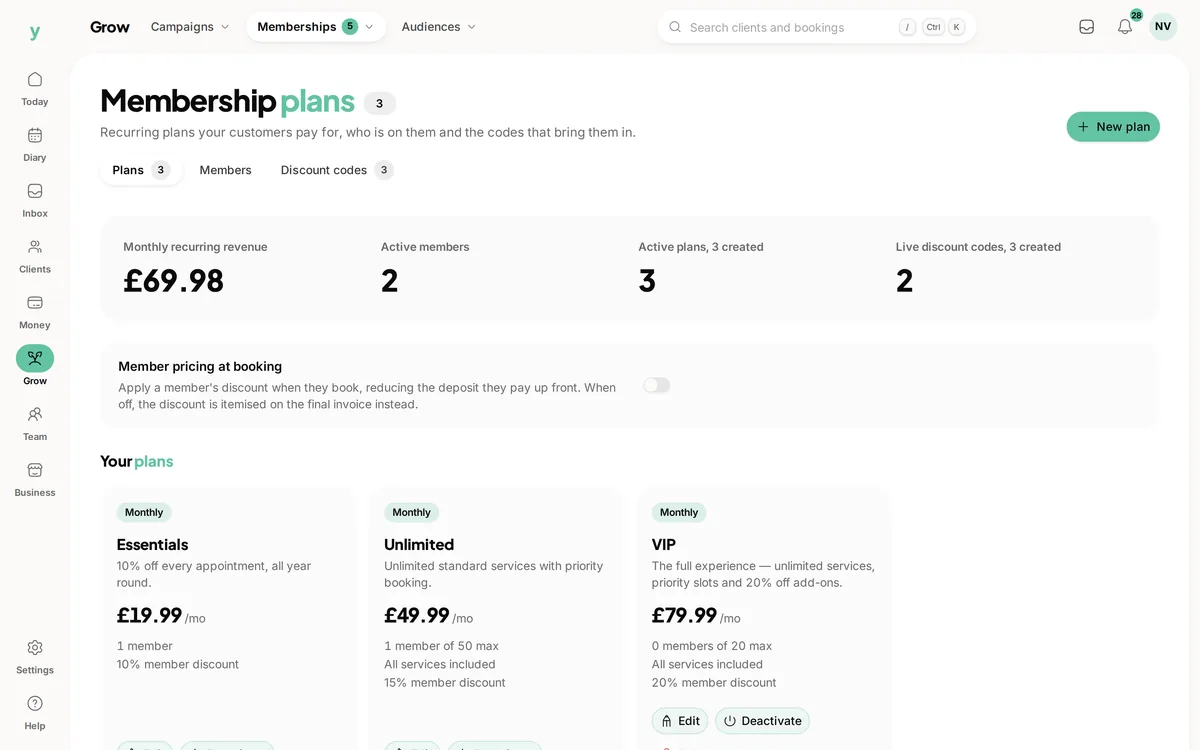Screen dimensions: 1200x750
Task: Open the top bar inbox tray icon
Action: [x=1087, y=27]
